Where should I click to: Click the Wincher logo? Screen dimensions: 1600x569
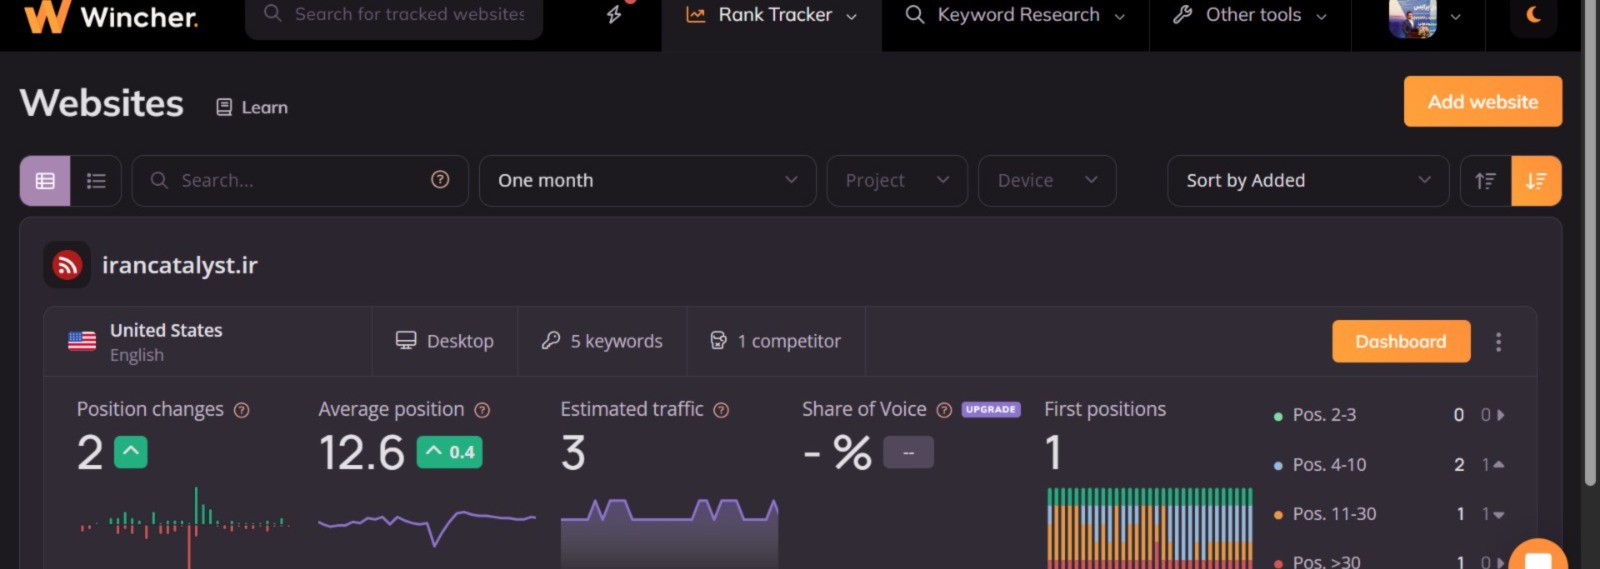tap(110, 16)
